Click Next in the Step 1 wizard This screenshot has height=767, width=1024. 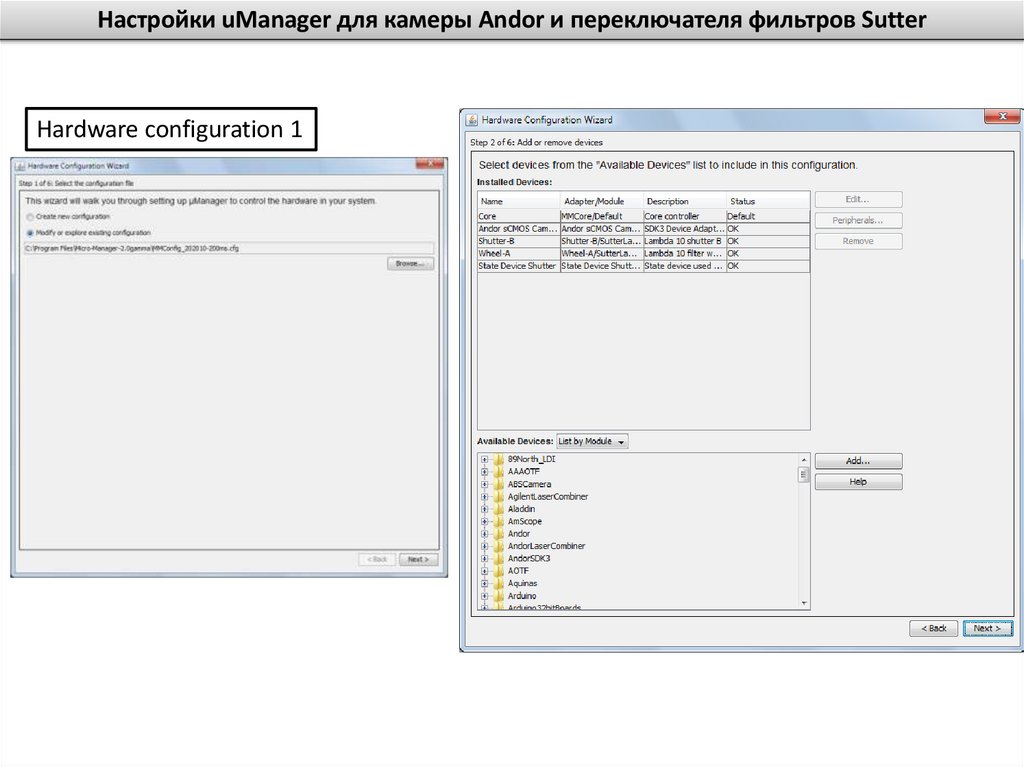click(x=419, y=559)
